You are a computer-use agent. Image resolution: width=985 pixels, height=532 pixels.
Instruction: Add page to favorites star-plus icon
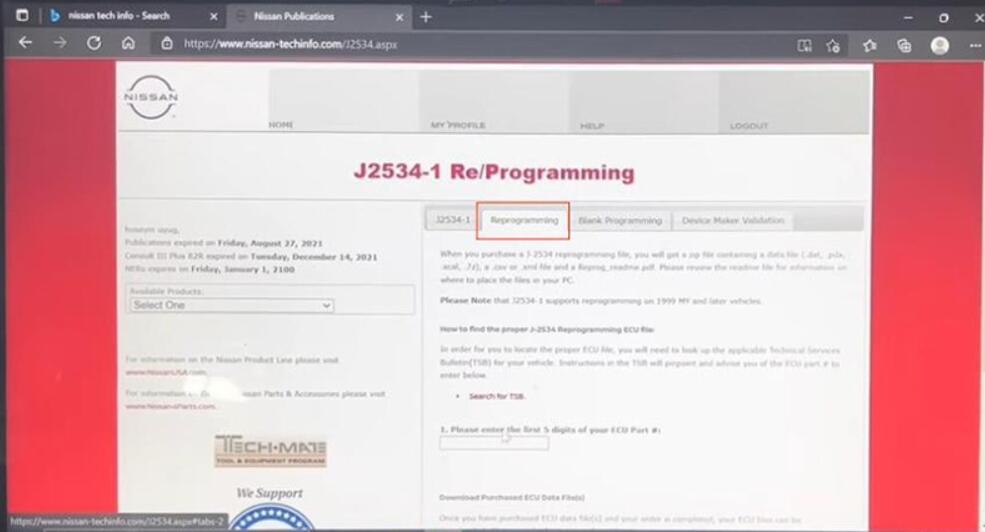833,45
